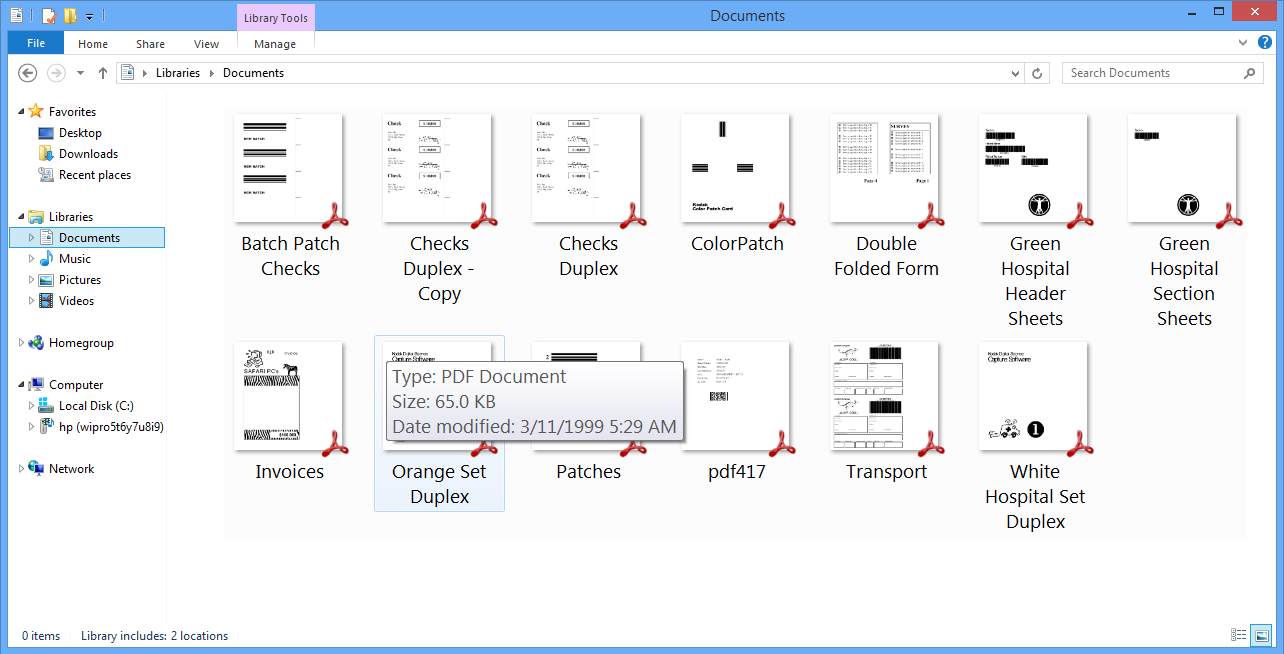Click the Refresh button in the address bar
This screenshot has width=1284, height=654.
[x=1037, y=72]
